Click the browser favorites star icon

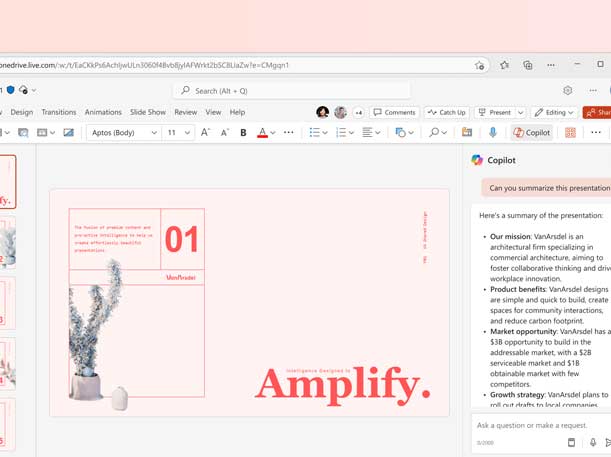(x=480, y=65)
